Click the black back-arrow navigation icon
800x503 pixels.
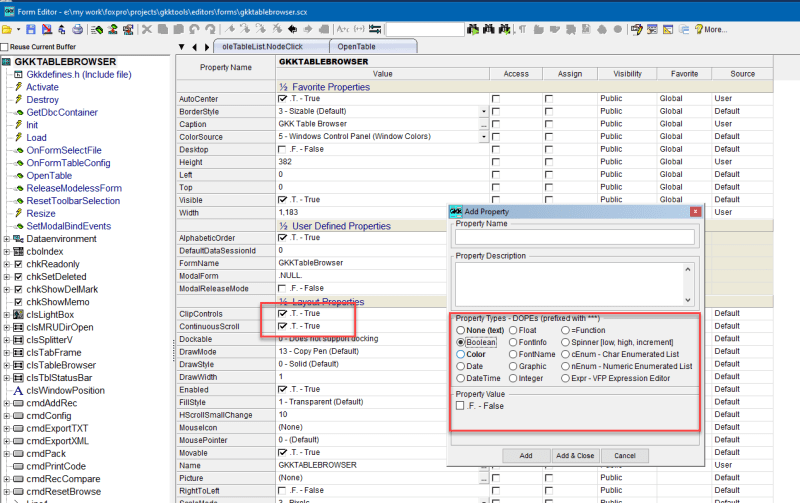pos(292,30)
